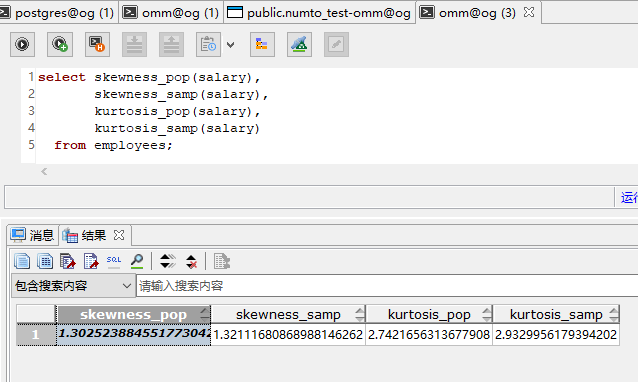This screenshot has width=638, height=382.
Task: Click the blue 运 link at right edge
Action: [x=629, y=197]
